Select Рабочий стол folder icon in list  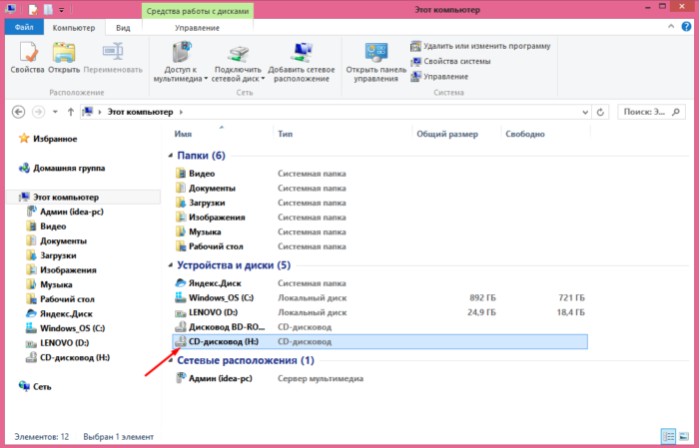click(181, 247)
